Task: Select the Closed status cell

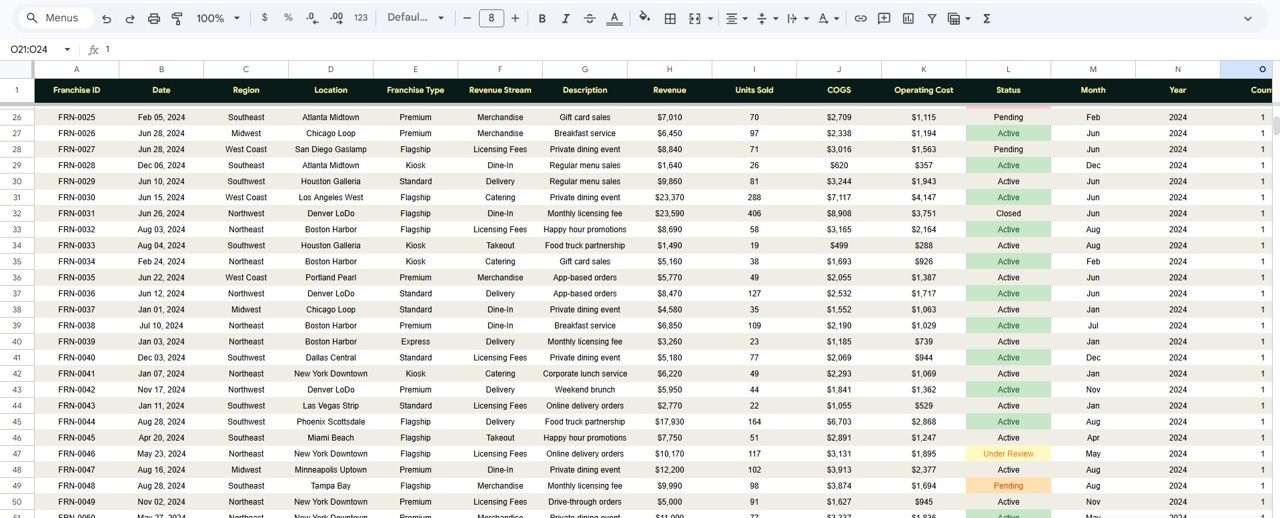Action: click(x=1008, y=213)
